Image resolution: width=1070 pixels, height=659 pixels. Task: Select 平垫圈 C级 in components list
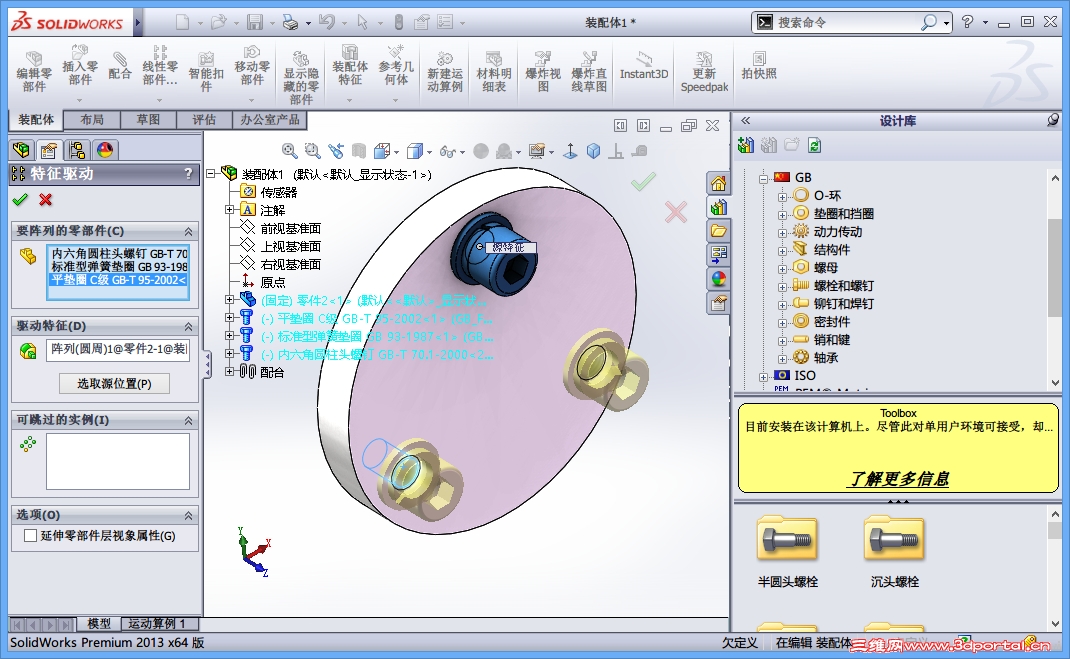[x=118, y=280]
